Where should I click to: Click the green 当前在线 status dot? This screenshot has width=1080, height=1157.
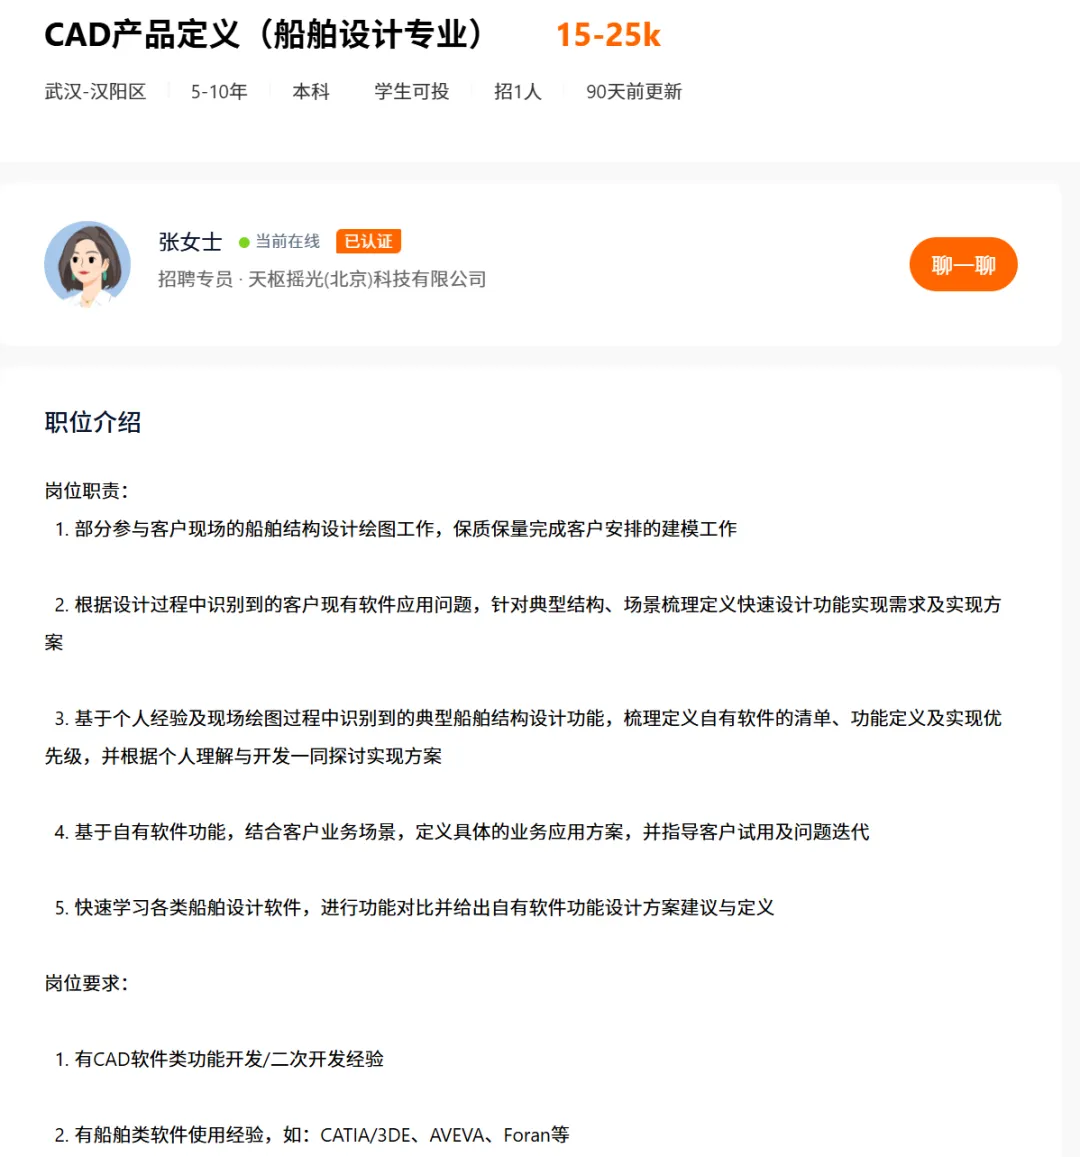click(x=244, y=242)
